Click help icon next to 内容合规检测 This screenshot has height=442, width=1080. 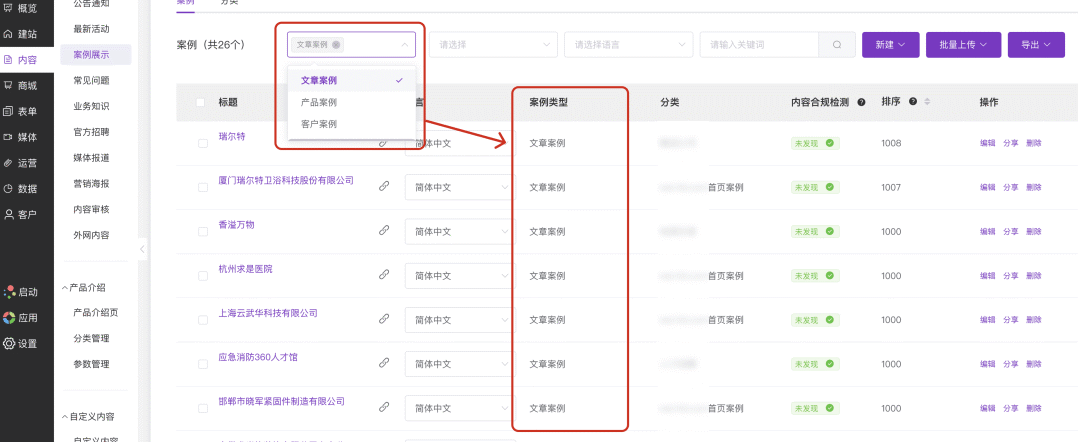click(x=861, y=103)
